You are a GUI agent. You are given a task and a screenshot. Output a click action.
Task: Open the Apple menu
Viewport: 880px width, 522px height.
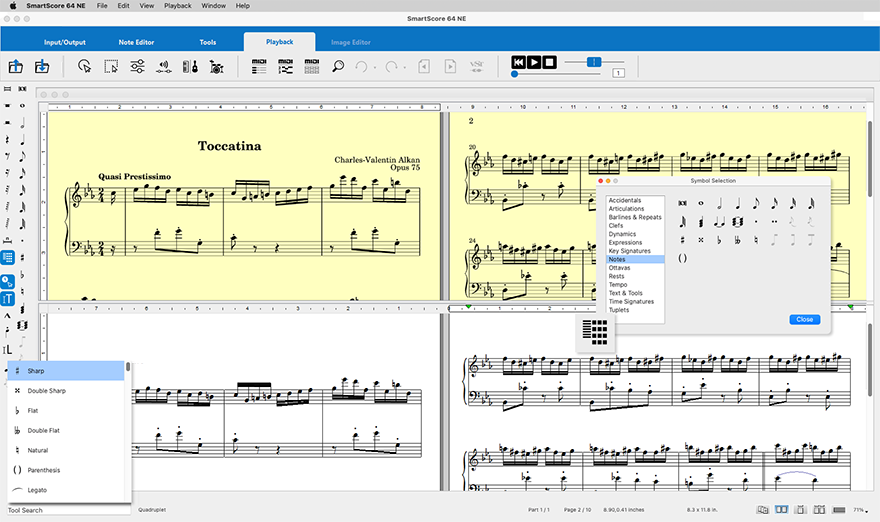(x=12, y=6)
